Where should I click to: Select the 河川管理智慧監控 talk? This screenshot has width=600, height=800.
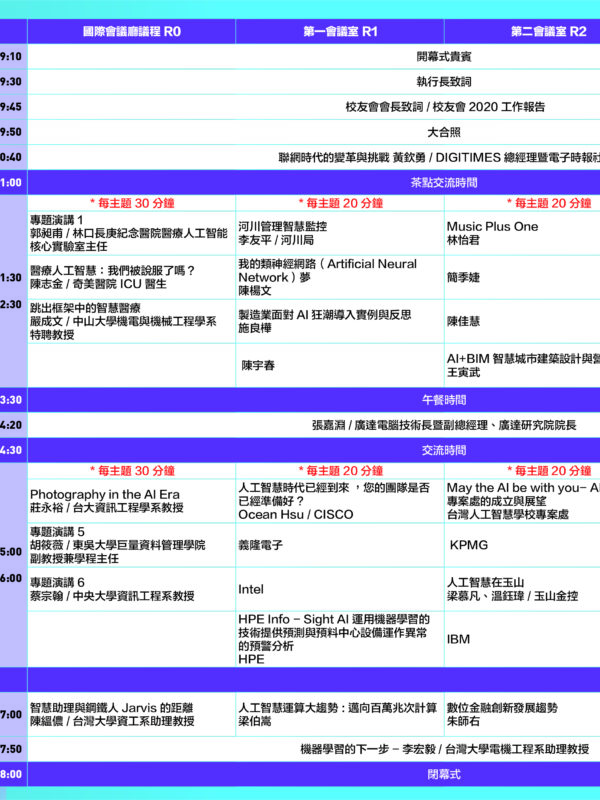[x=289, y=227]
